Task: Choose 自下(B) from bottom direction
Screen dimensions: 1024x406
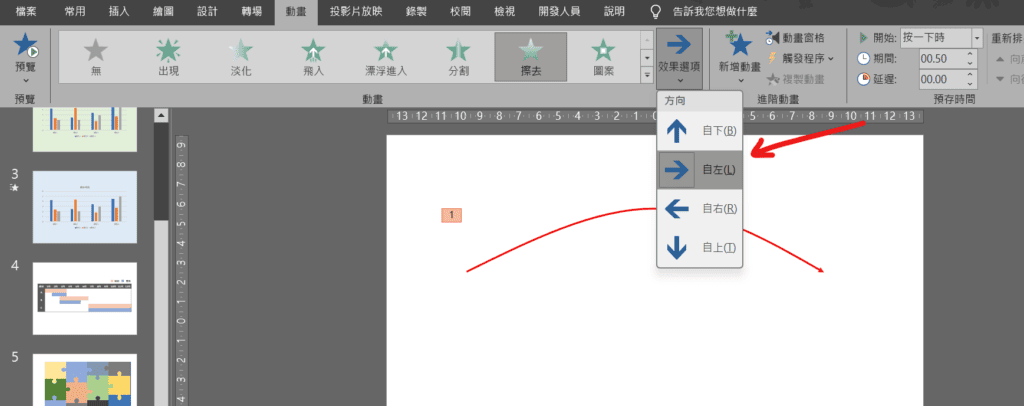Action: 699,131
